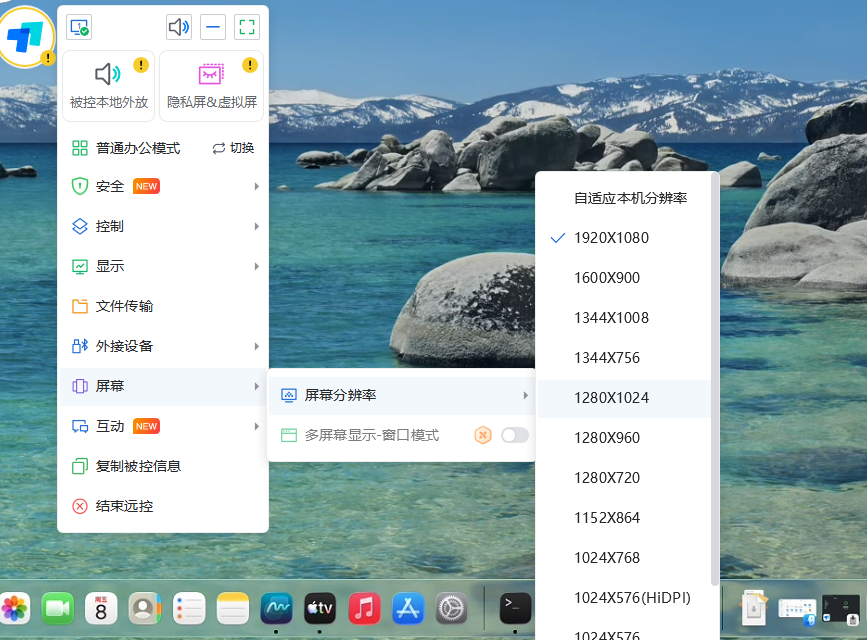The width and height of the screenshot is (867, 640).
Task: Open System Settings from the dock
Action: coord(452,608)
